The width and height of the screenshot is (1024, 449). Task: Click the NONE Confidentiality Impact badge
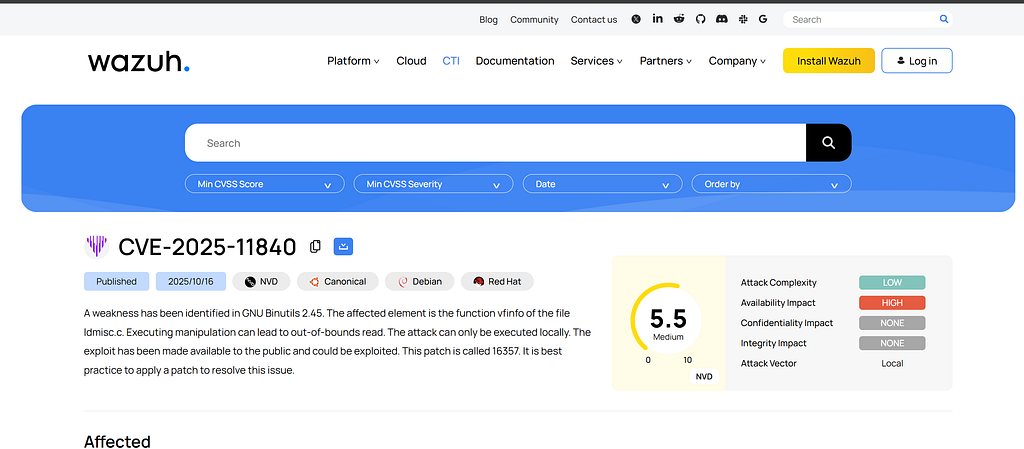click(x=892, y=323)
